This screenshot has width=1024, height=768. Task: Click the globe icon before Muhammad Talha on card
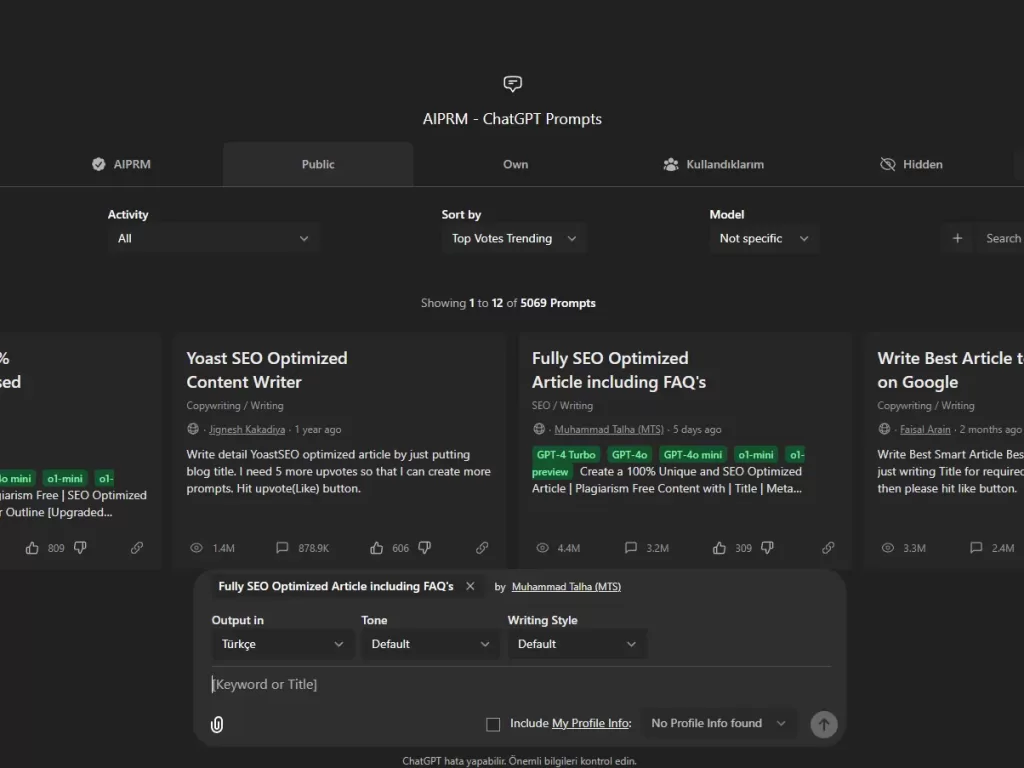click(539, 429)
